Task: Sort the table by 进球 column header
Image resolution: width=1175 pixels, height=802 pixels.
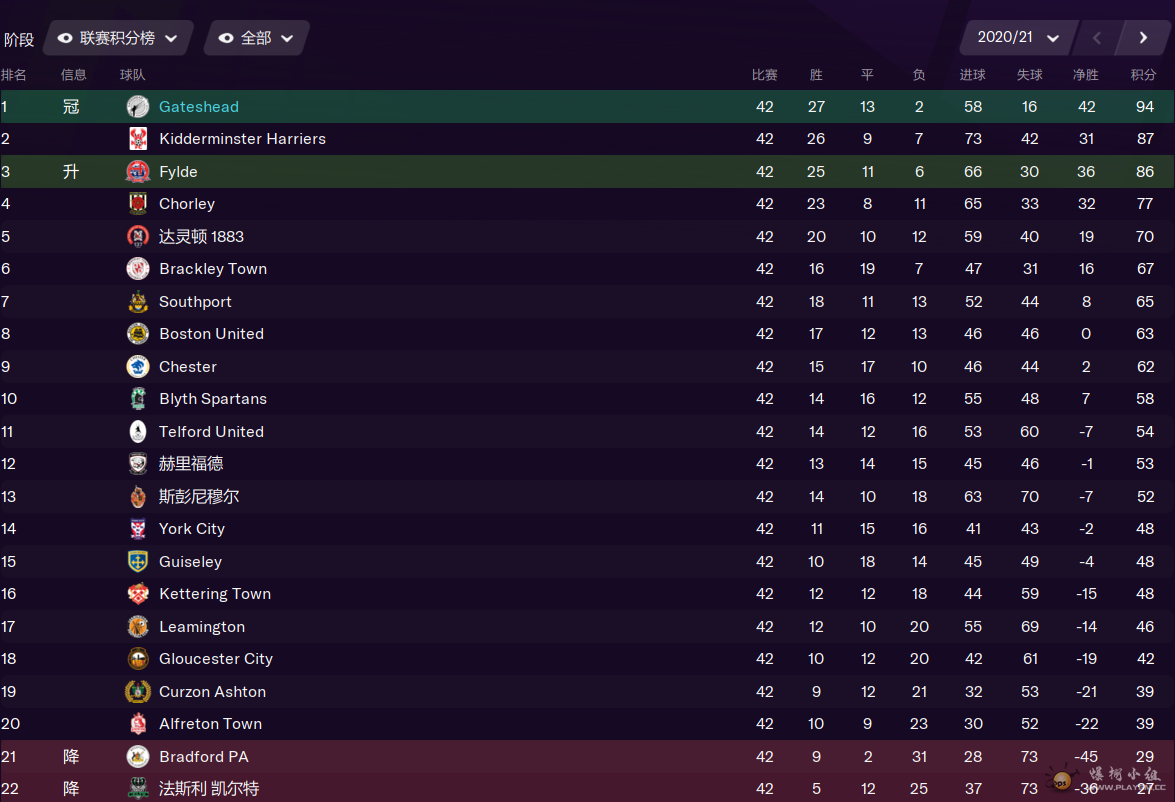Action: (x=973, y=75)
